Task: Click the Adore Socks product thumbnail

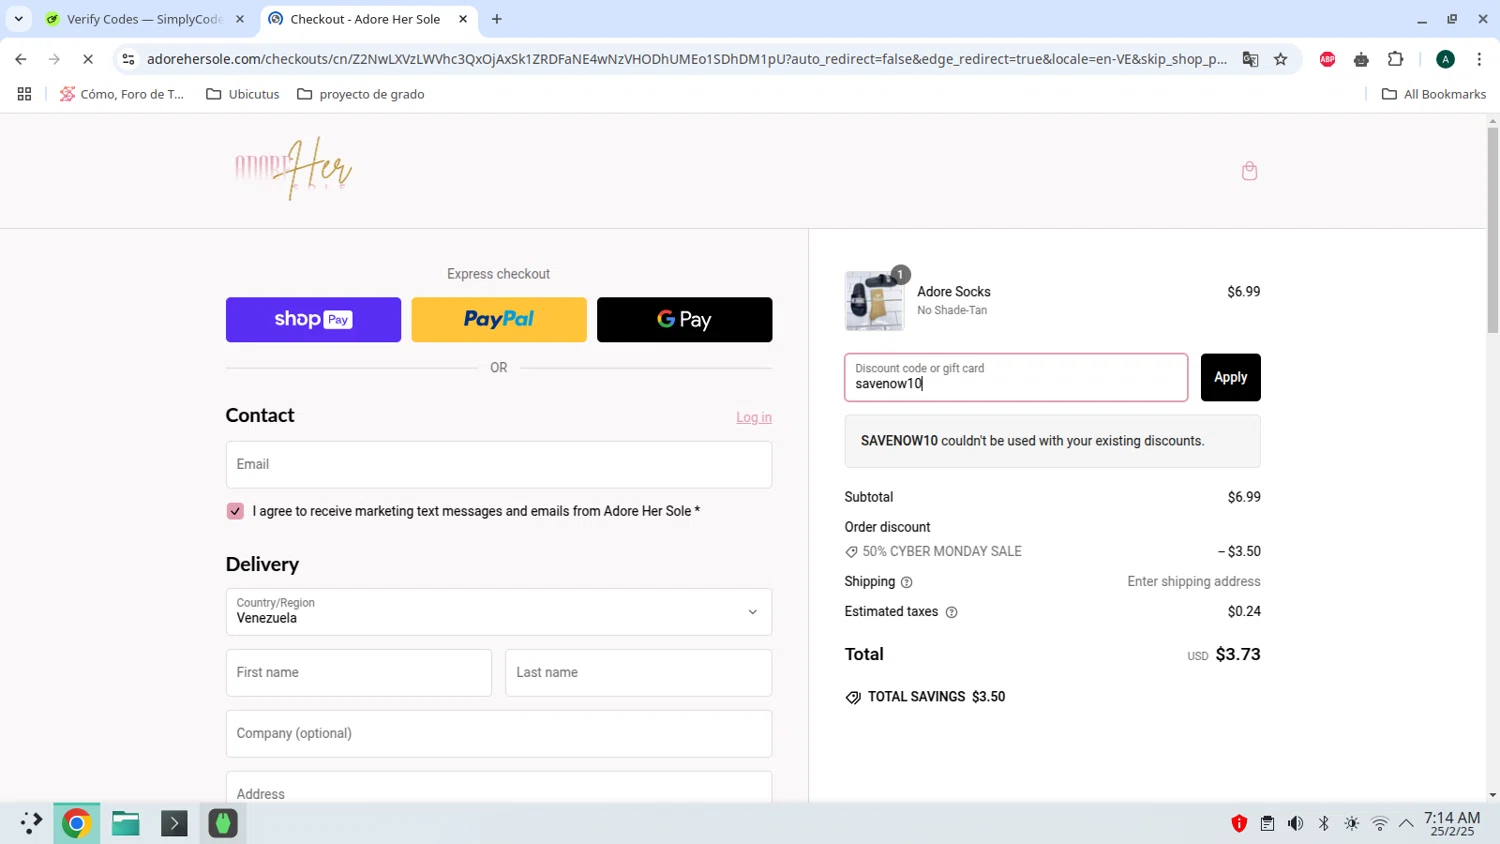Action: click(x=874, y=300)
